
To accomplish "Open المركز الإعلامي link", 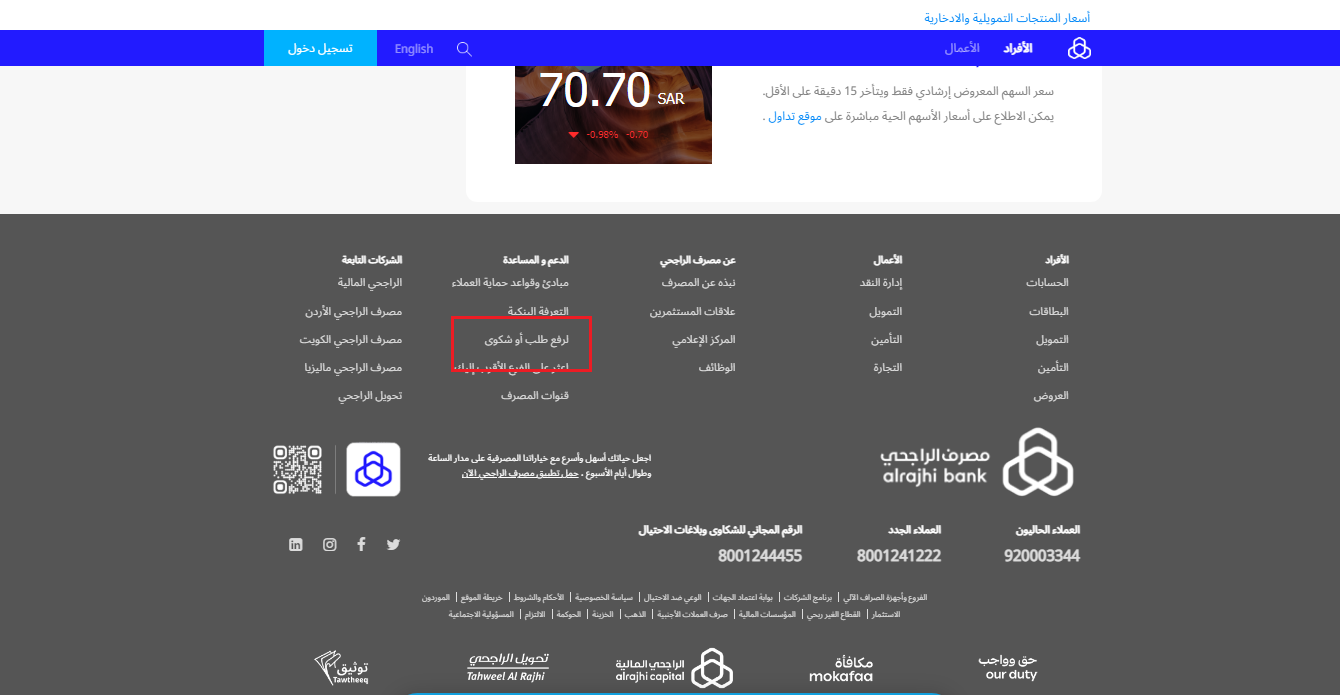I will 704,340.
